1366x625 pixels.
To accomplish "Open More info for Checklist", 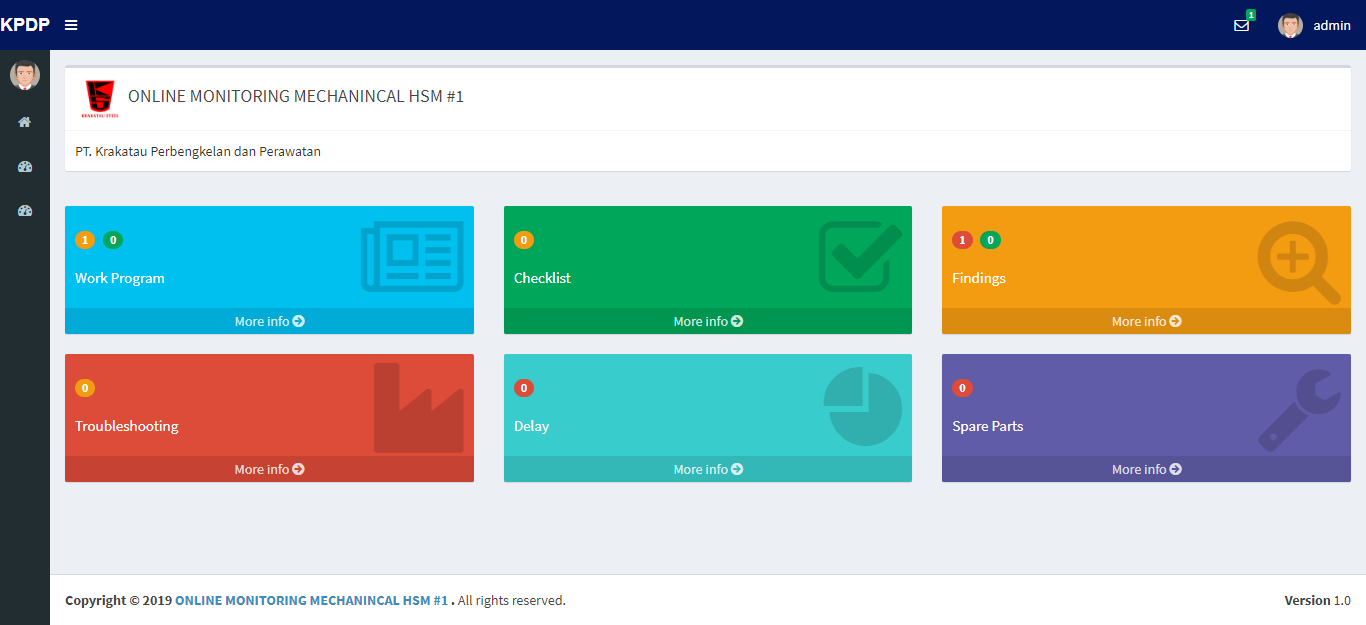I will pos(708,321).
